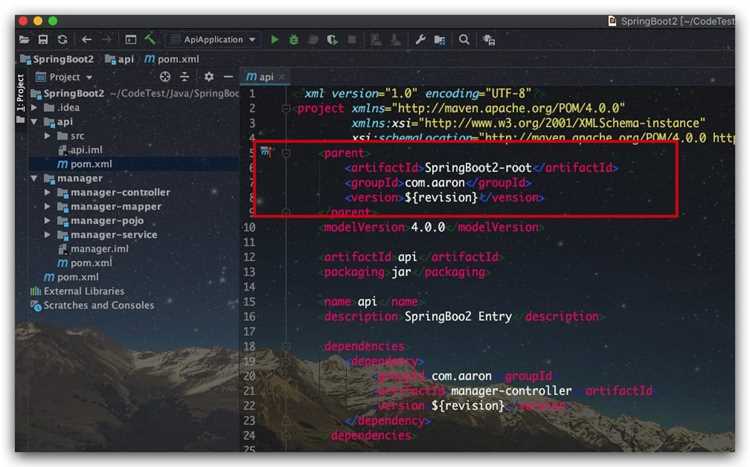750x467 pixels.
Task: Click the text SpringBoot2-root in the editor
Action: click(478, 168)
